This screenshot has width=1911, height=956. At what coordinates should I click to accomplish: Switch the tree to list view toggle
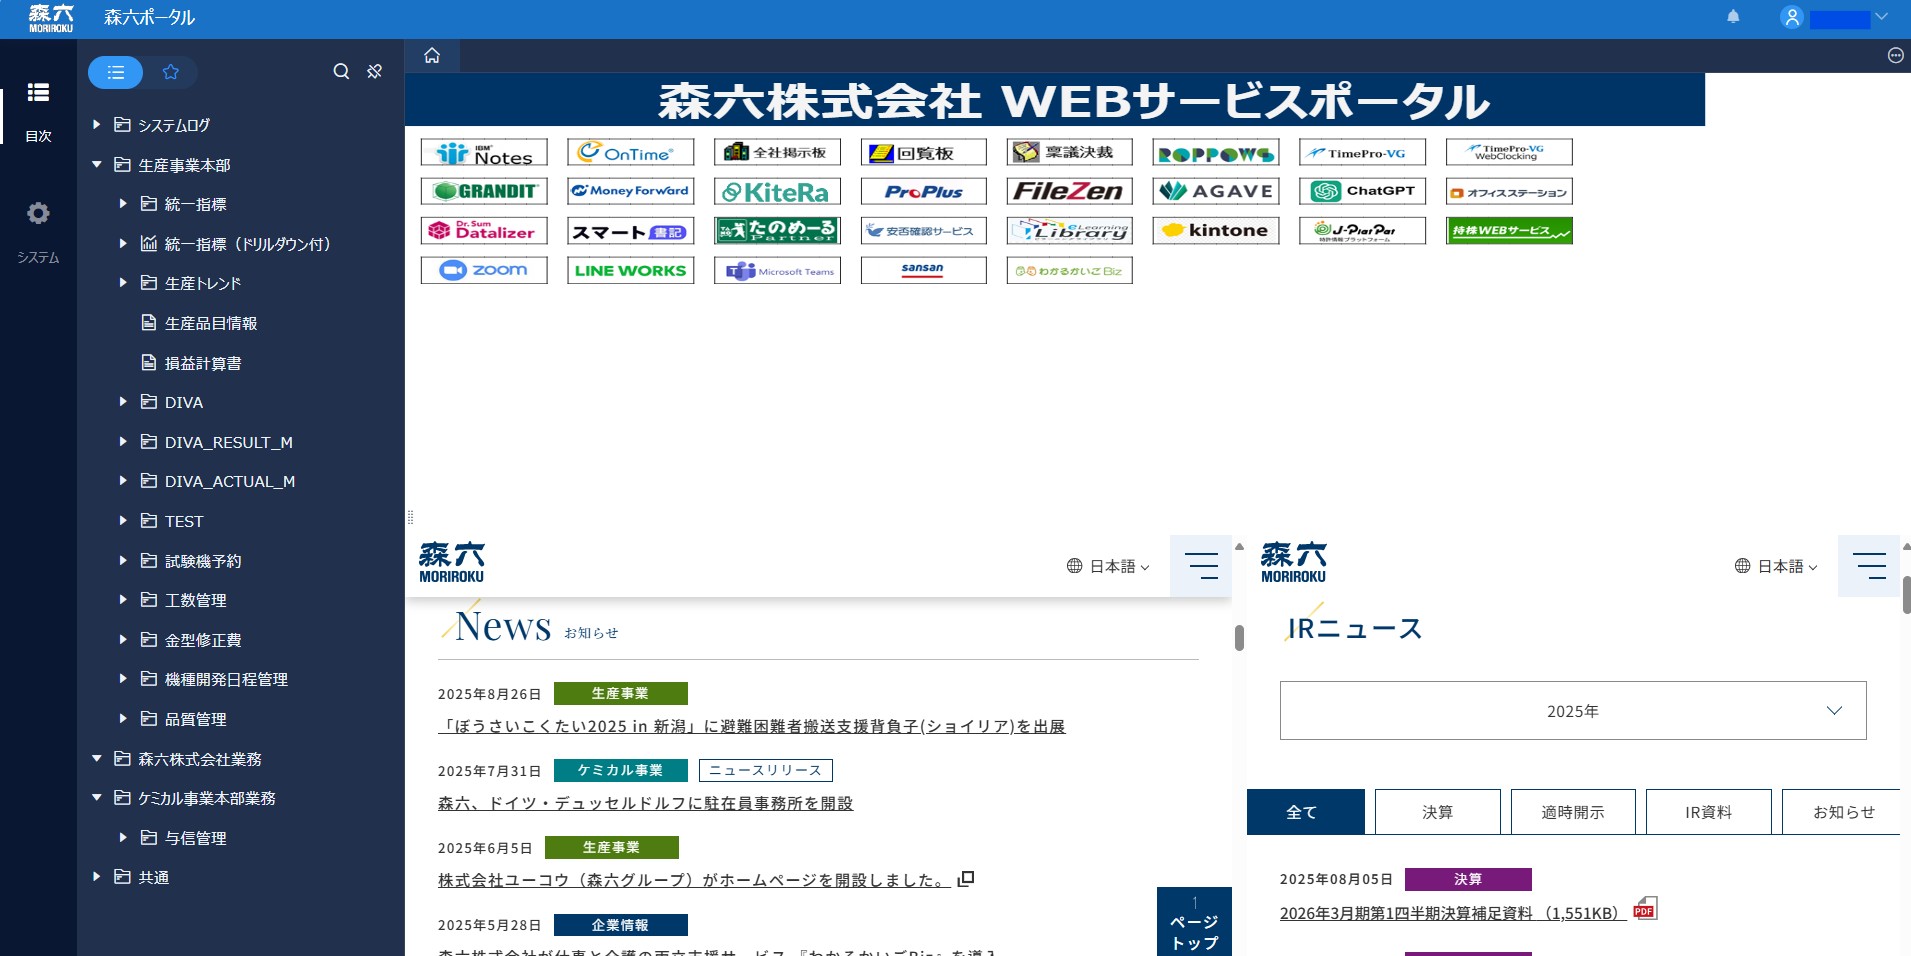(116, 72)
